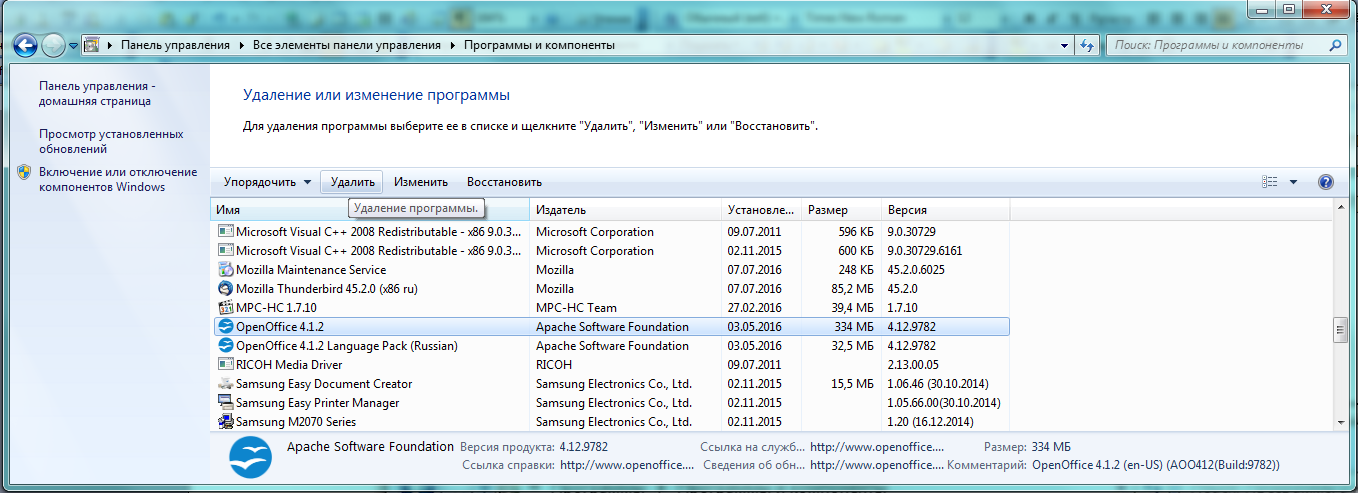Click the vertical scrollbar down arrow

1340,423
